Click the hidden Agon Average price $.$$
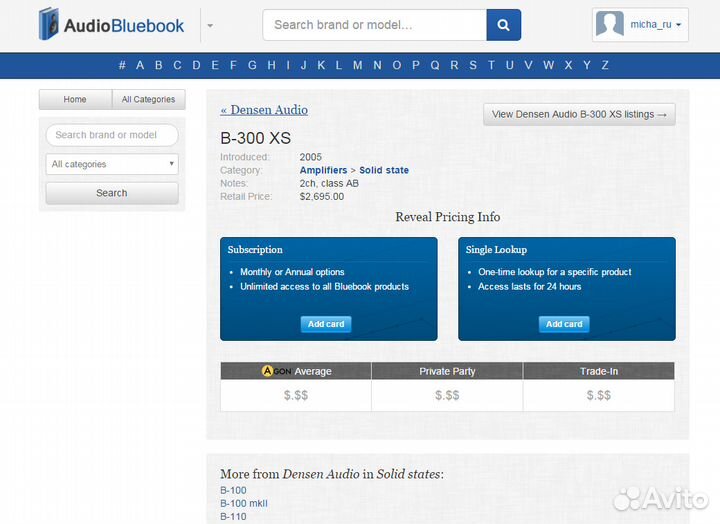 (x=296, y=395)
